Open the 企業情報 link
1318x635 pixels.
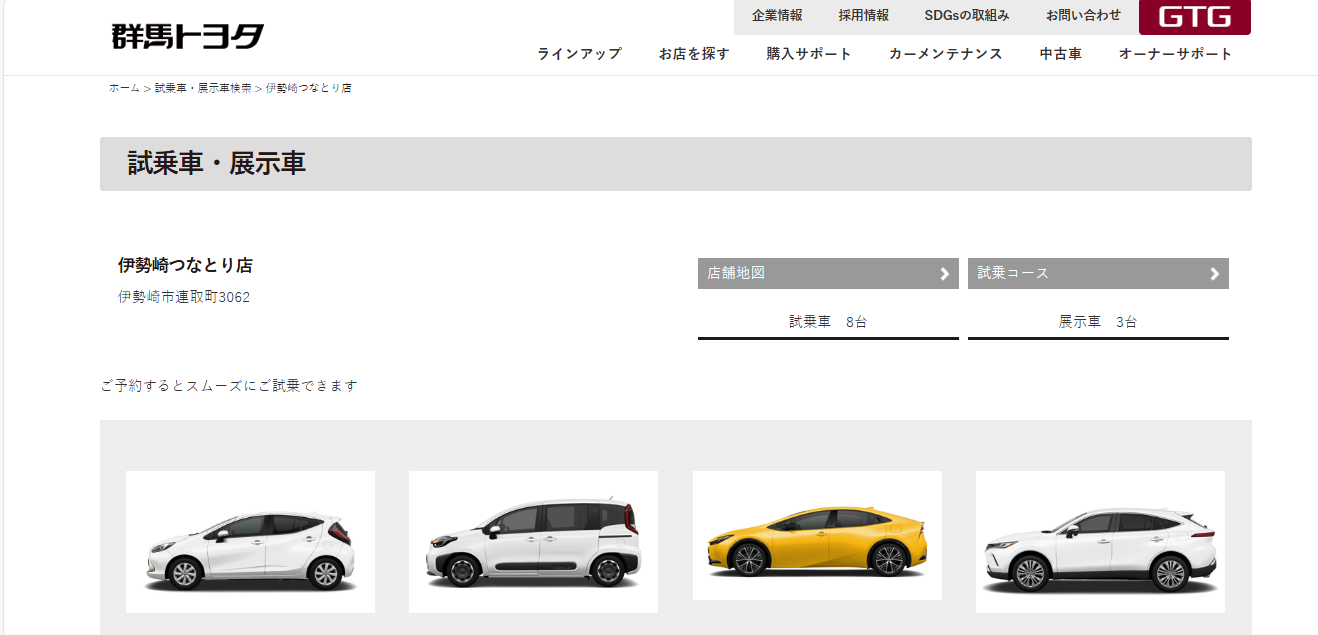(x=777, y=16)
